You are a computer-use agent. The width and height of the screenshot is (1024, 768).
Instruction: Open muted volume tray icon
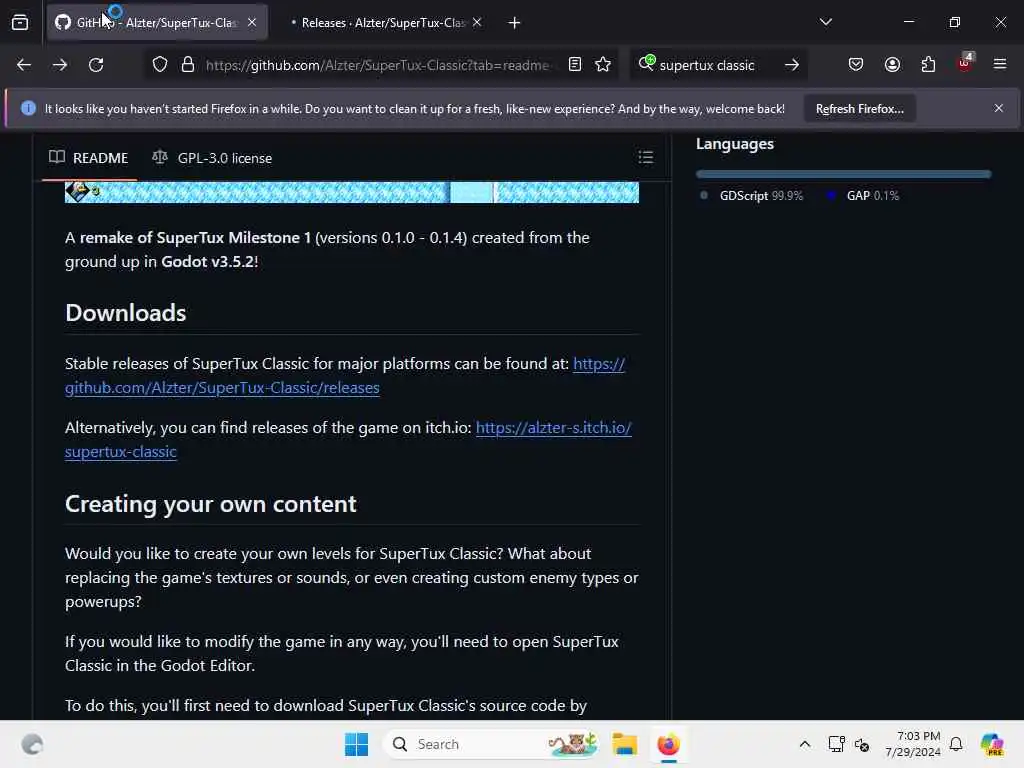[x=862, y=744]
